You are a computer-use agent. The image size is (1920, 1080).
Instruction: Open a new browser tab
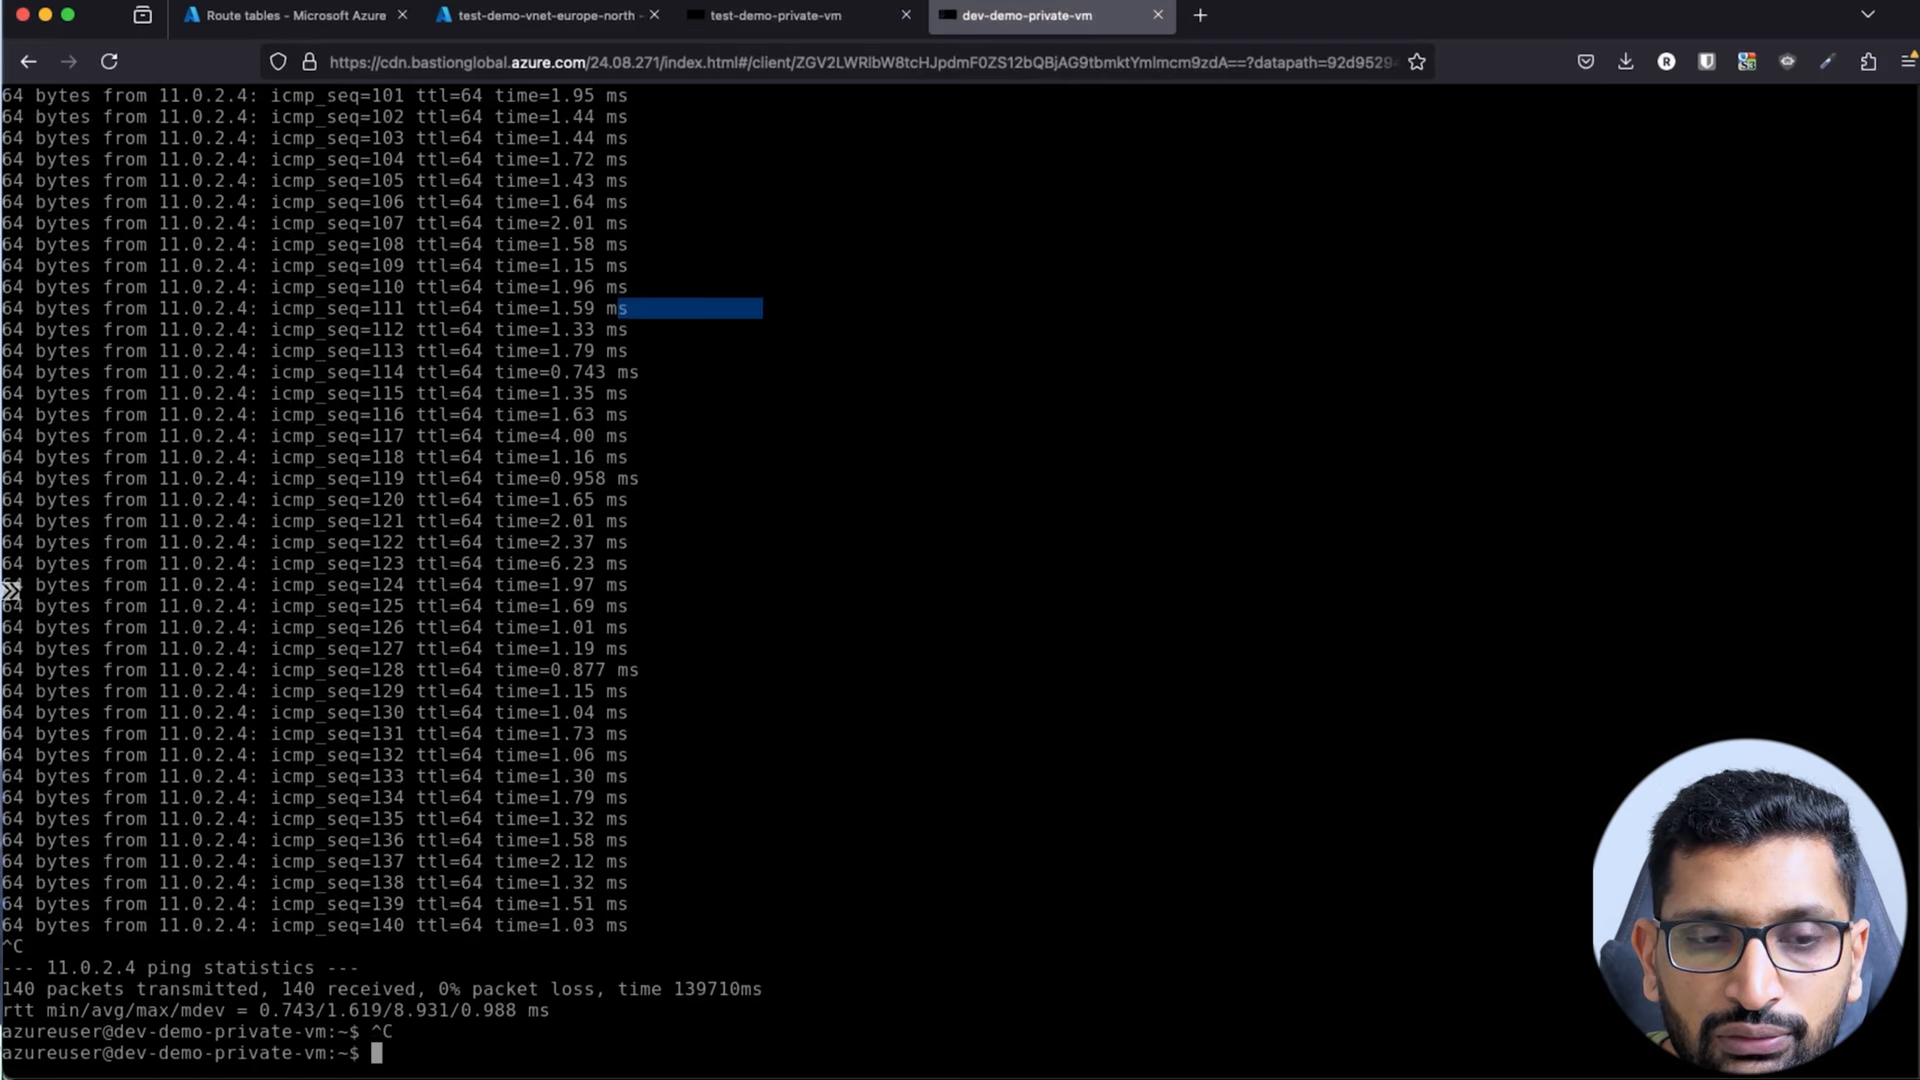[1200, 15]
